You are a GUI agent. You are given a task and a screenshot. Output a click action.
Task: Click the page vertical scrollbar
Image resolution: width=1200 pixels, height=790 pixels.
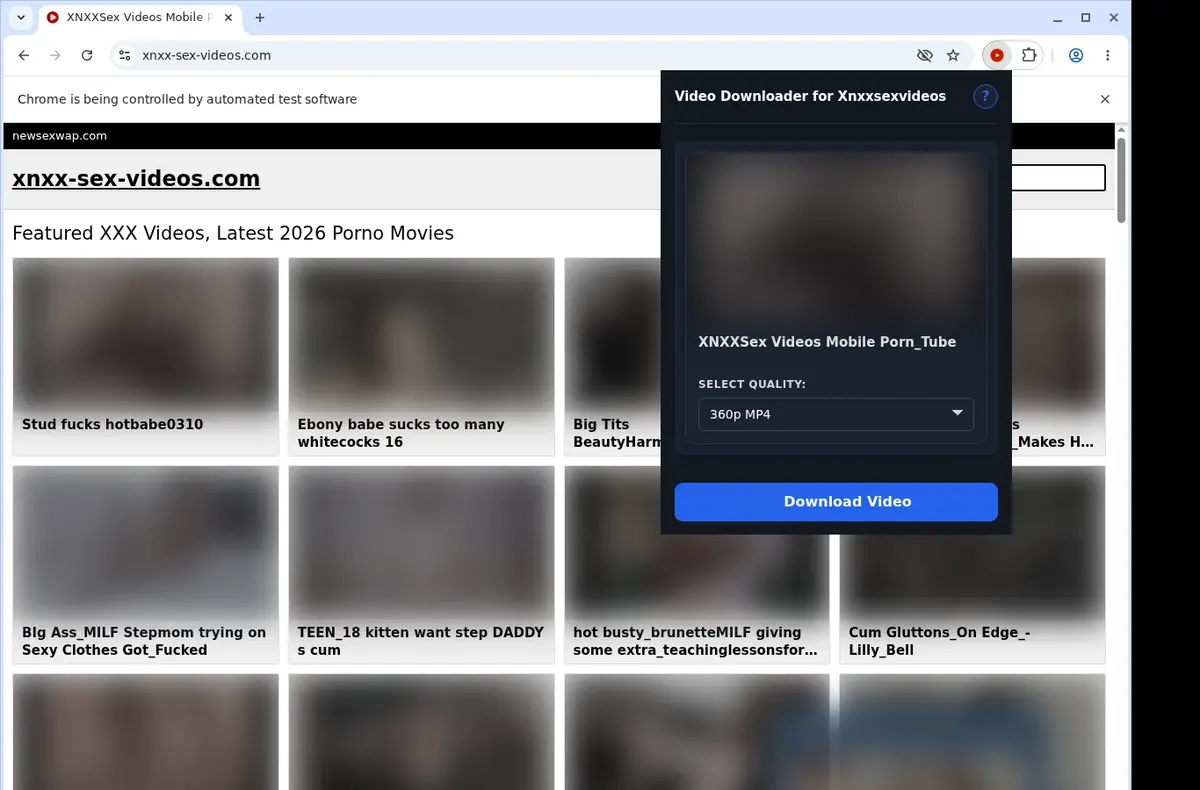point(1122,182)
